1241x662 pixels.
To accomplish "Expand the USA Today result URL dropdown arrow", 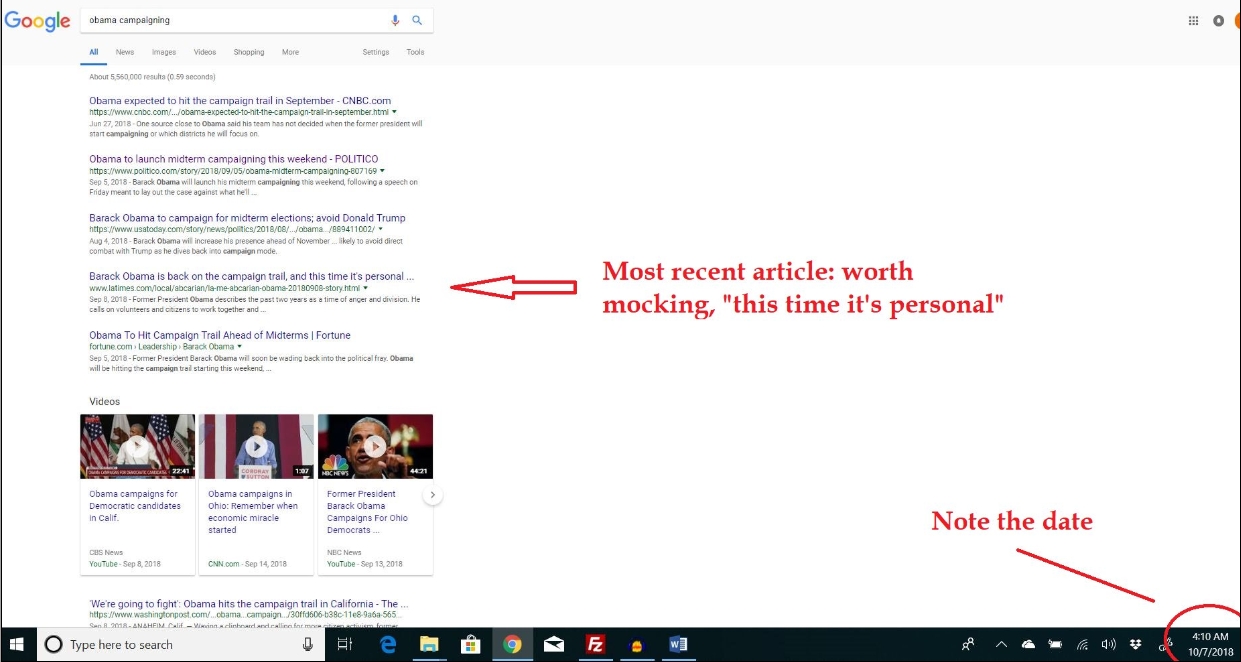I will tap(380, 230).
